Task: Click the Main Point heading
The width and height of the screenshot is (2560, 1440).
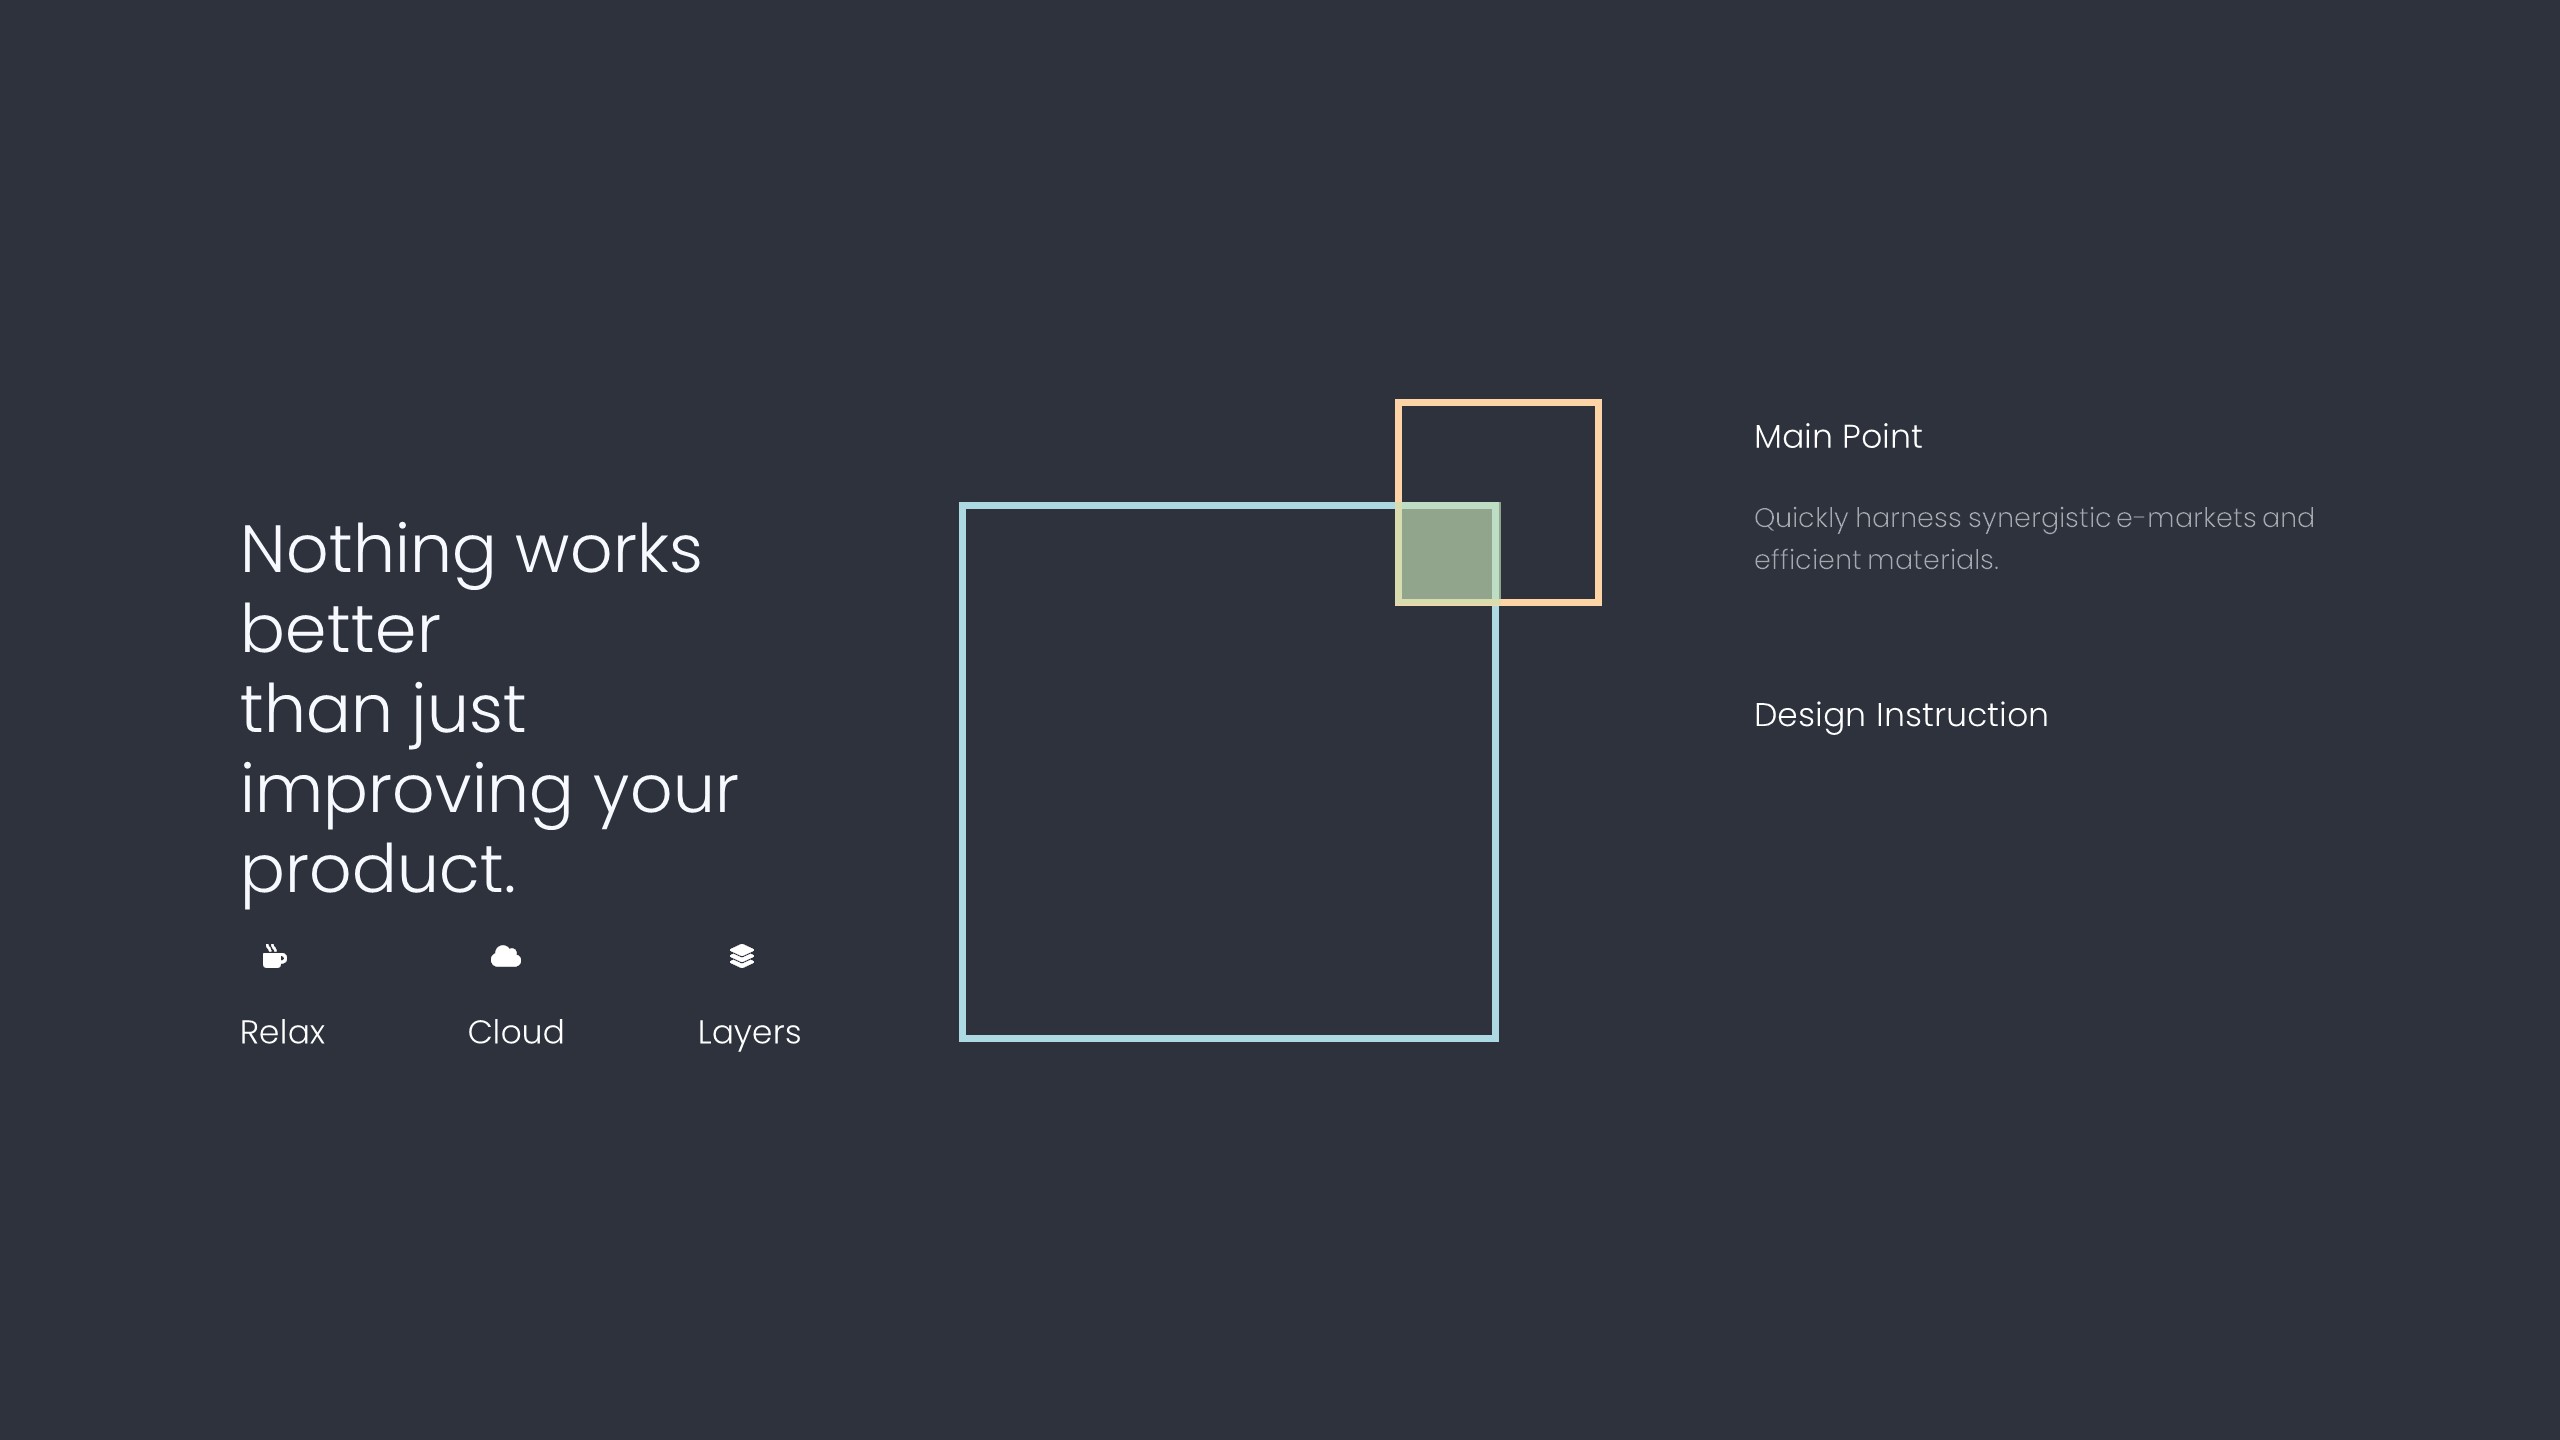Action: (x=1837, y=437)
